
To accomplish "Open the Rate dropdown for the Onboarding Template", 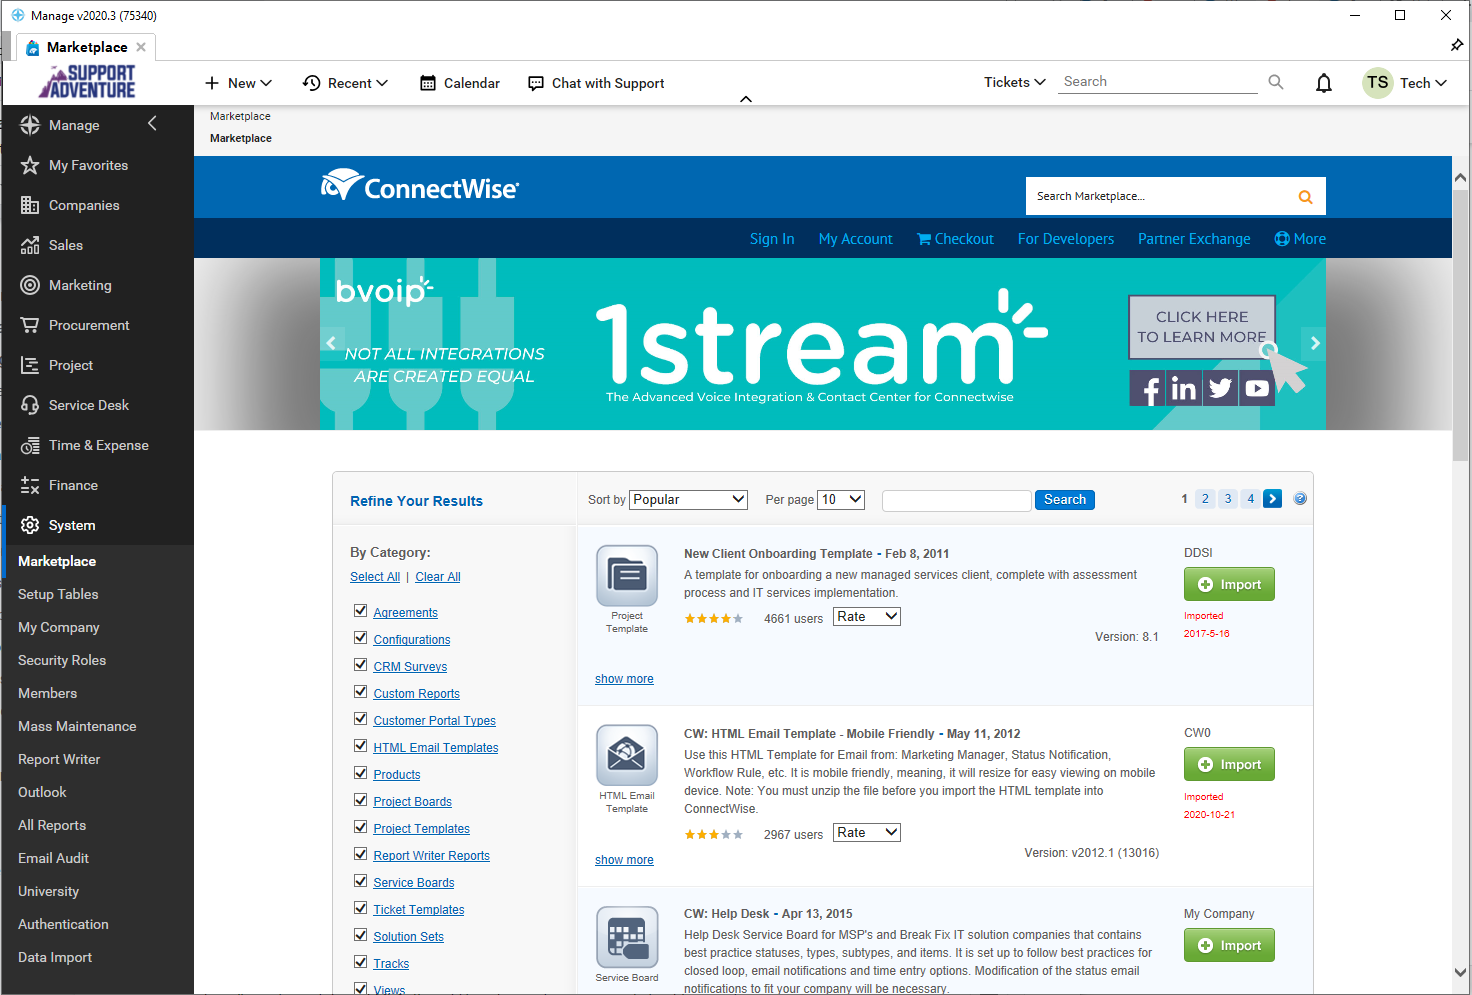I will pyautogui.click(x=866, y=616).
